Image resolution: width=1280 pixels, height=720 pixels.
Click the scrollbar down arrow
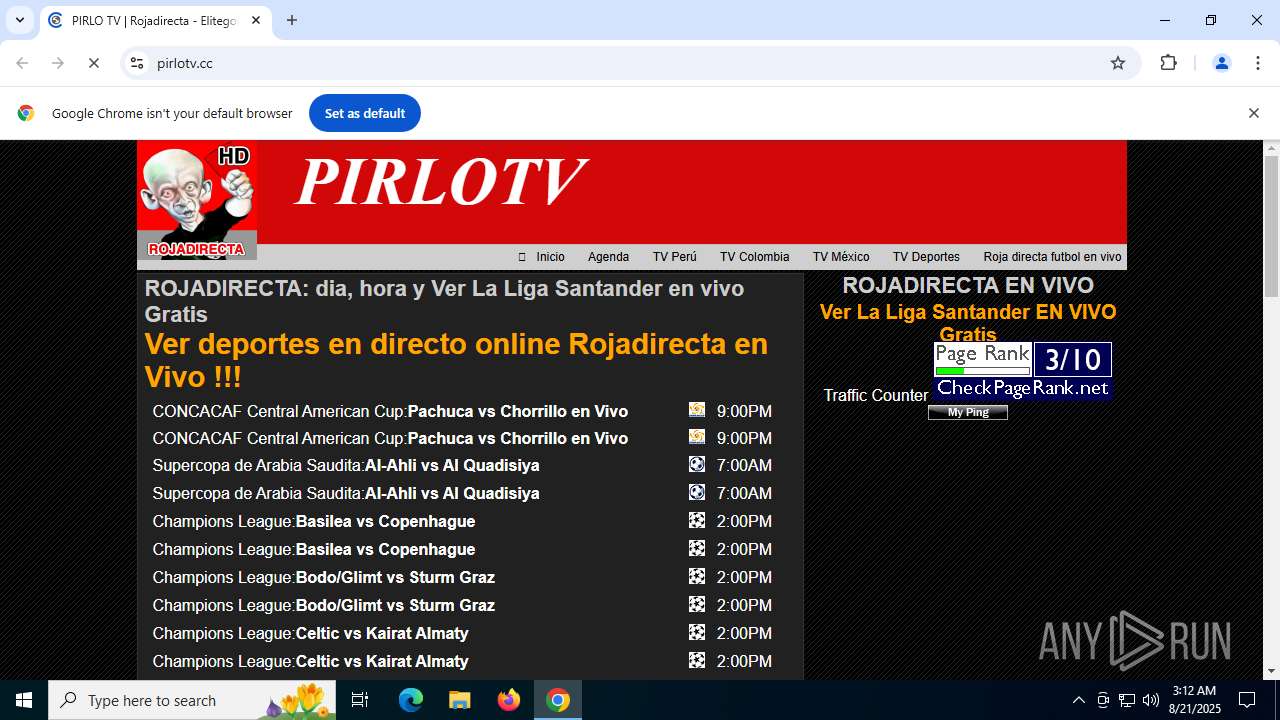click(x=1271, y=671)
